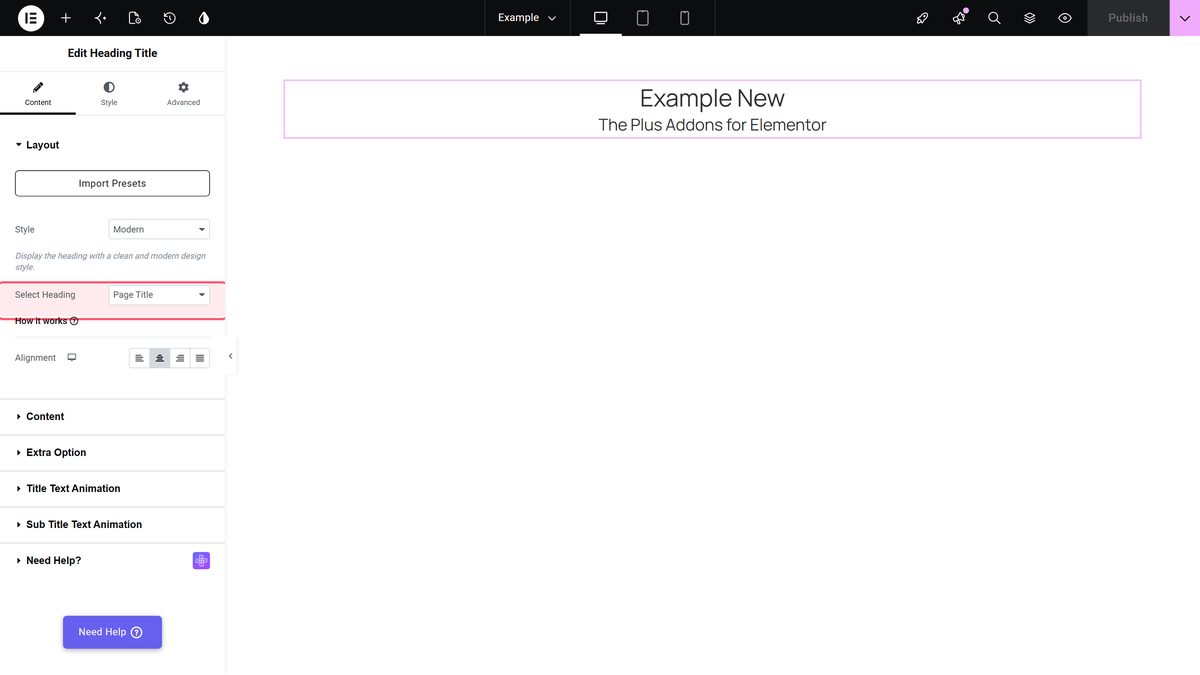Collapse the Layout section

point(113,145)
